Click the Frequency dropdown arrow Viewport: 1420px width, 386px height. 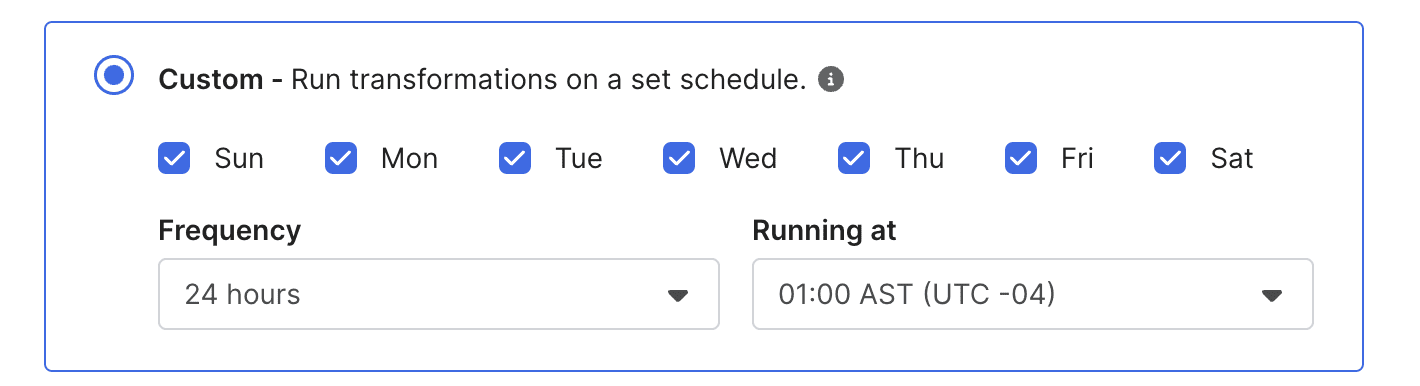click(x=678, y=295)
